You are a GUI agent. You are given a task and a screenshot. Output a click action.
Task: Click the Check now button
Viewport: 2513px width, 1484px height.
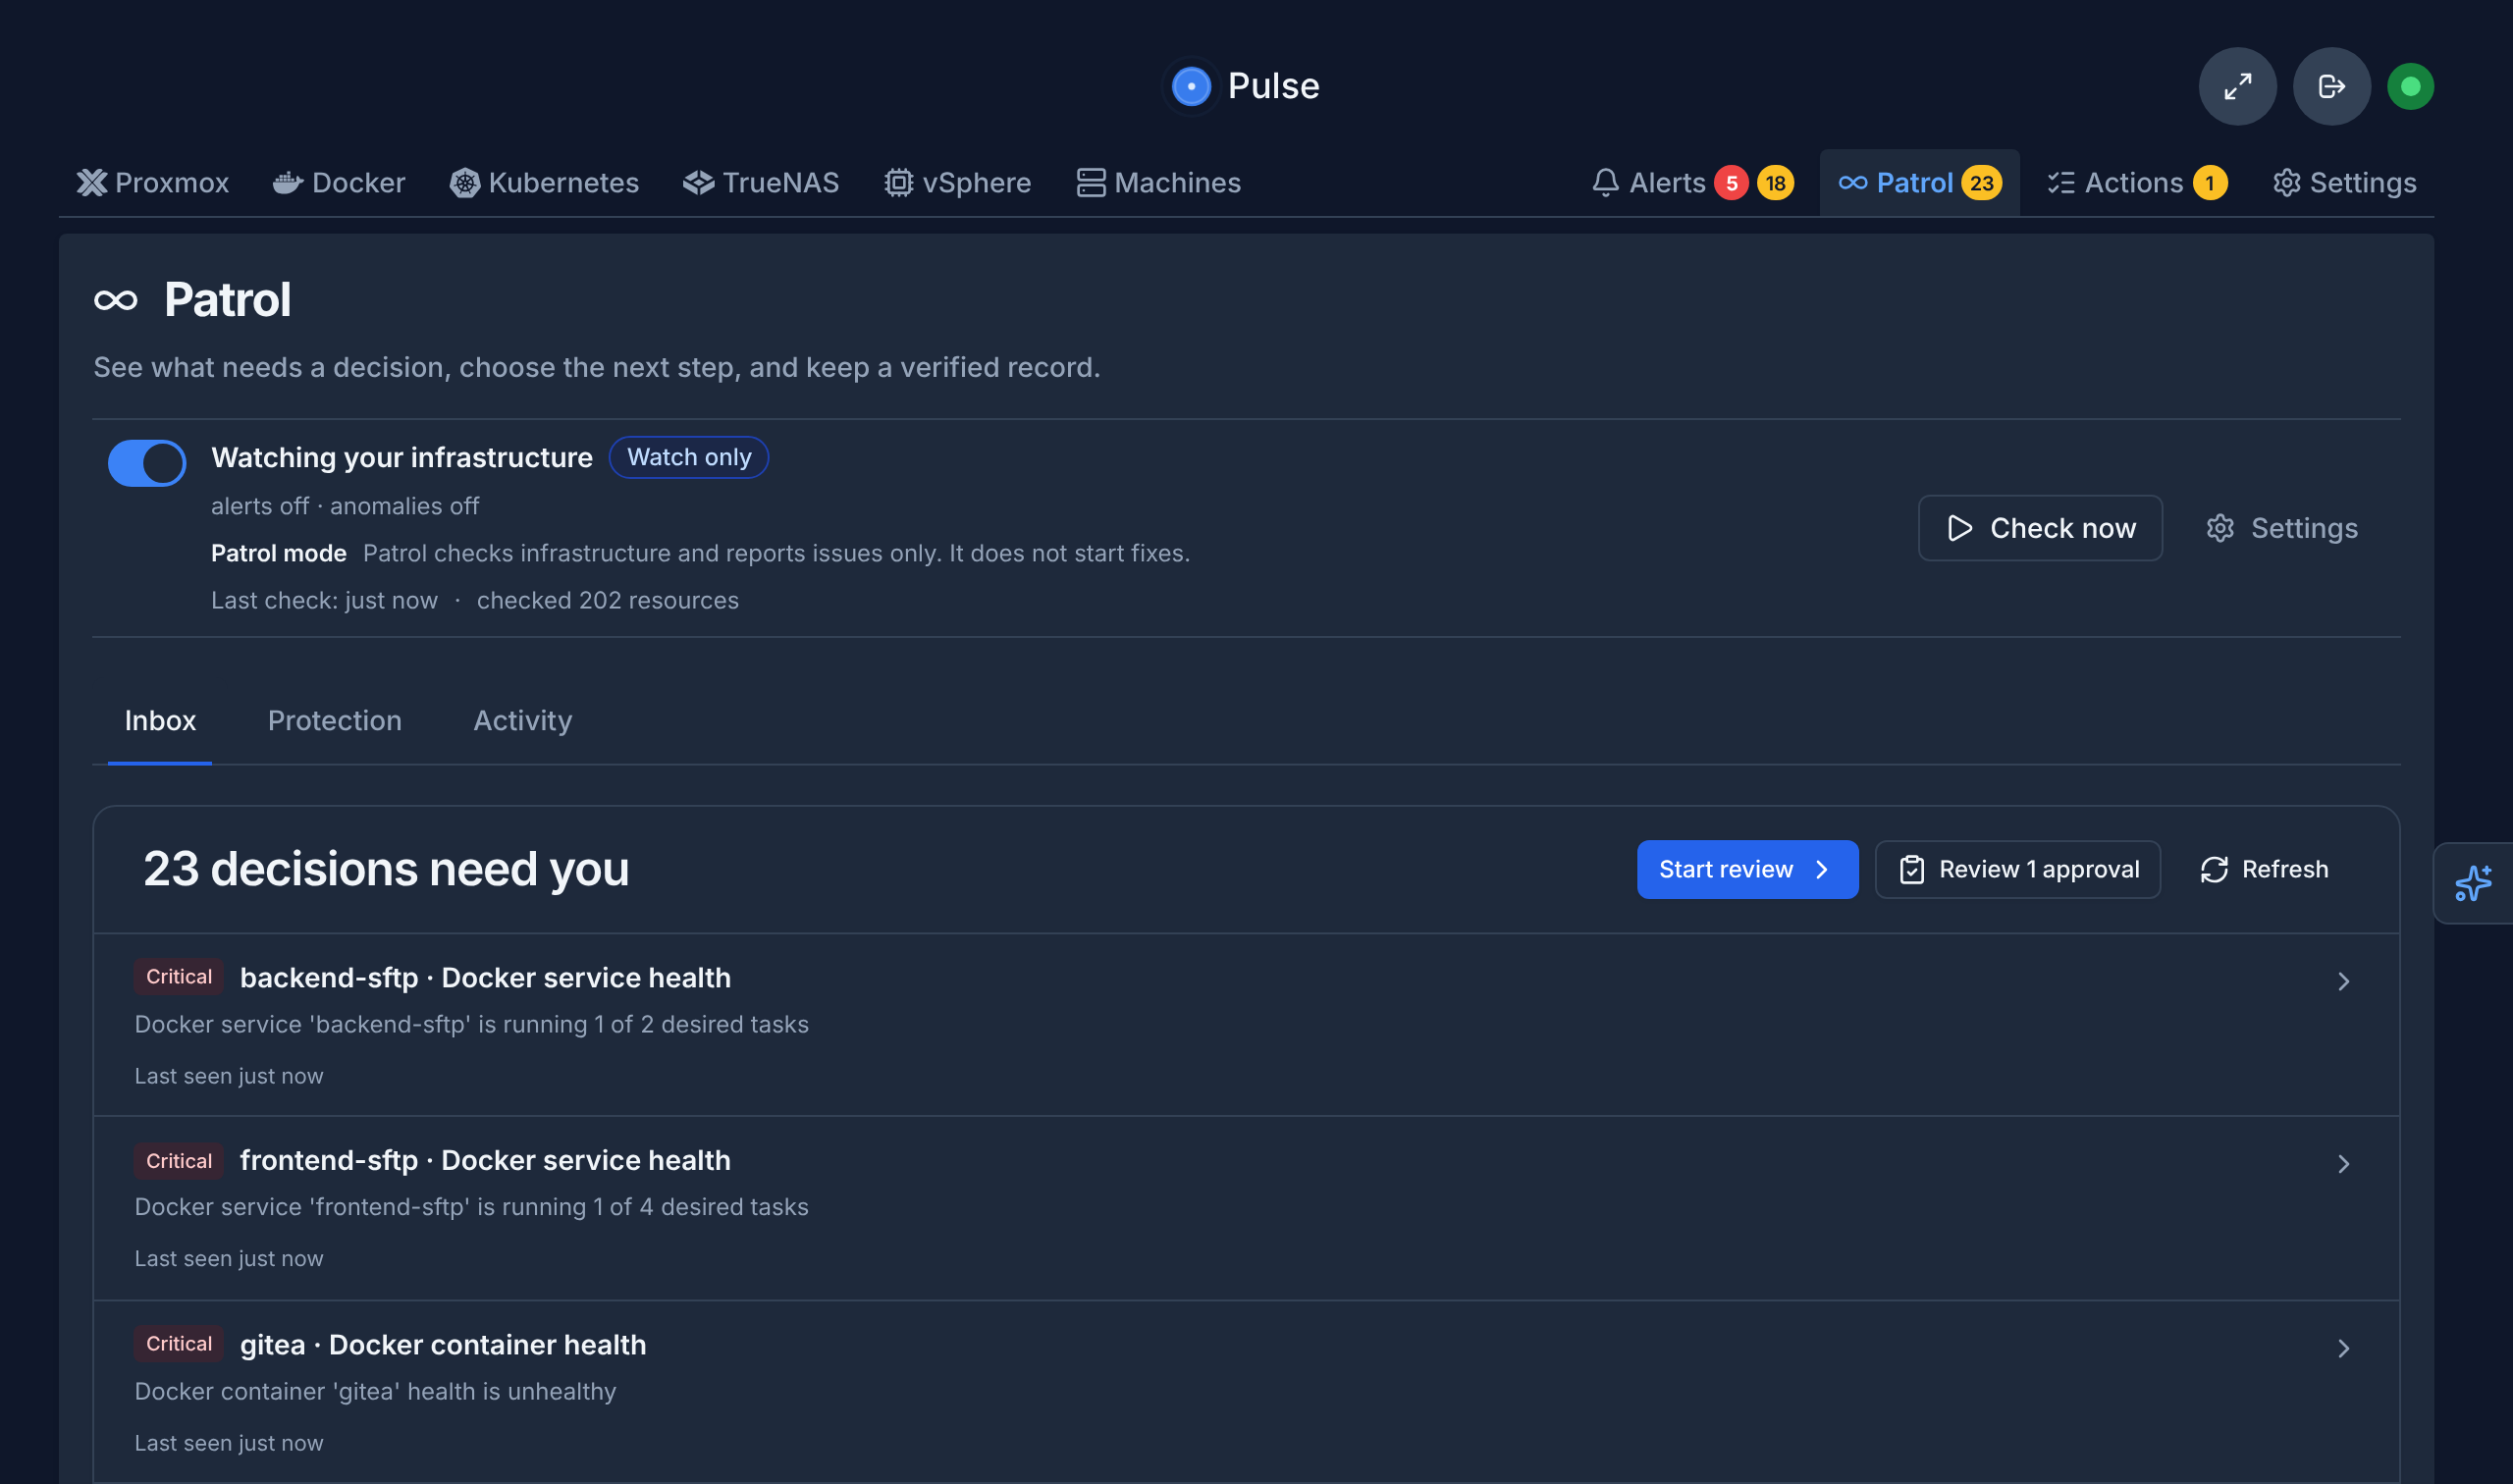click(x=2040, y=528)
